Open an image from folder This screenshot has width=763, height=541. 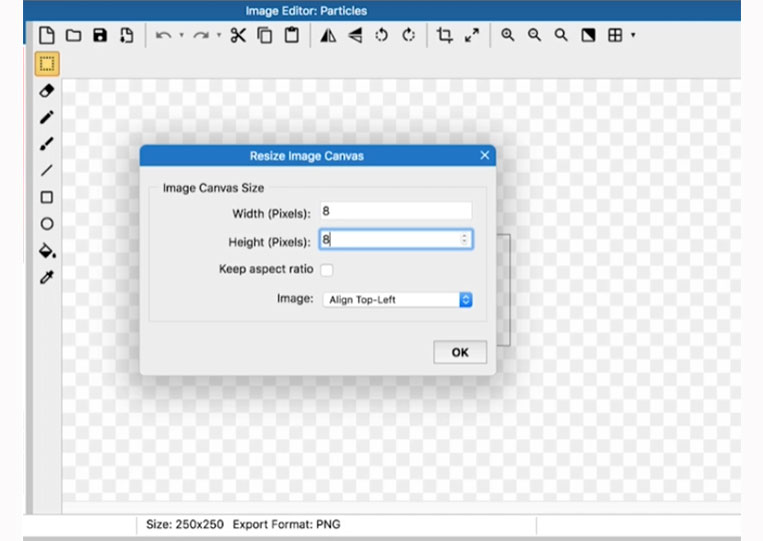point(73,35)
